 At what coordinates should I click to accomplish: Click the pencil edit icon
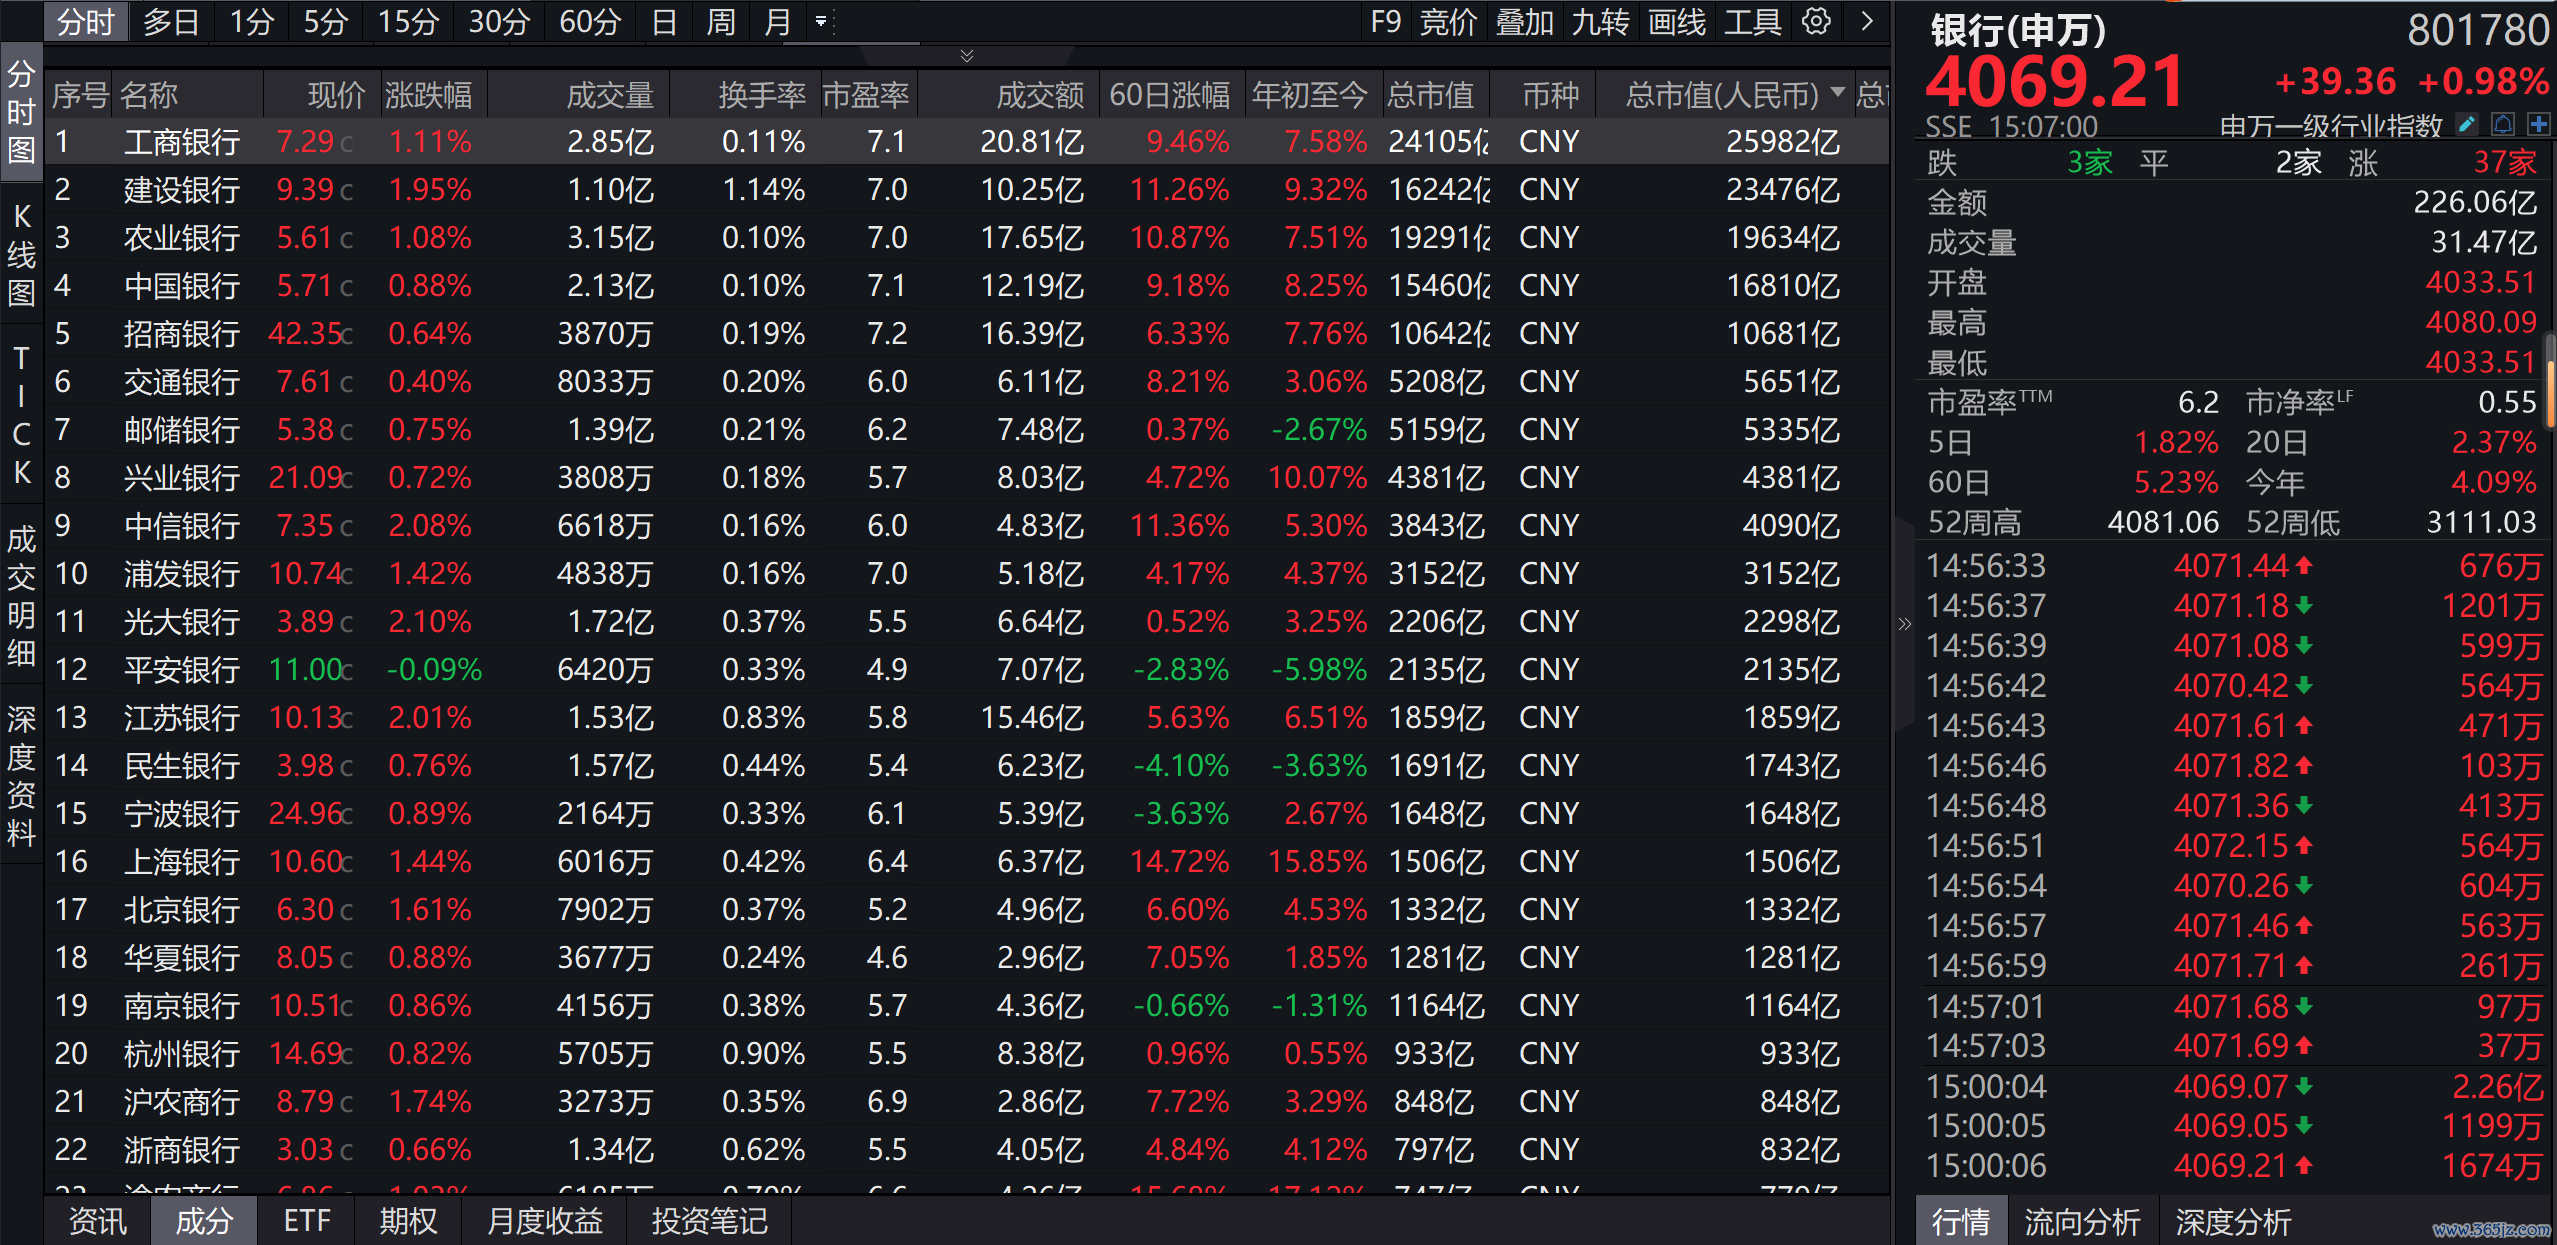2468,124
